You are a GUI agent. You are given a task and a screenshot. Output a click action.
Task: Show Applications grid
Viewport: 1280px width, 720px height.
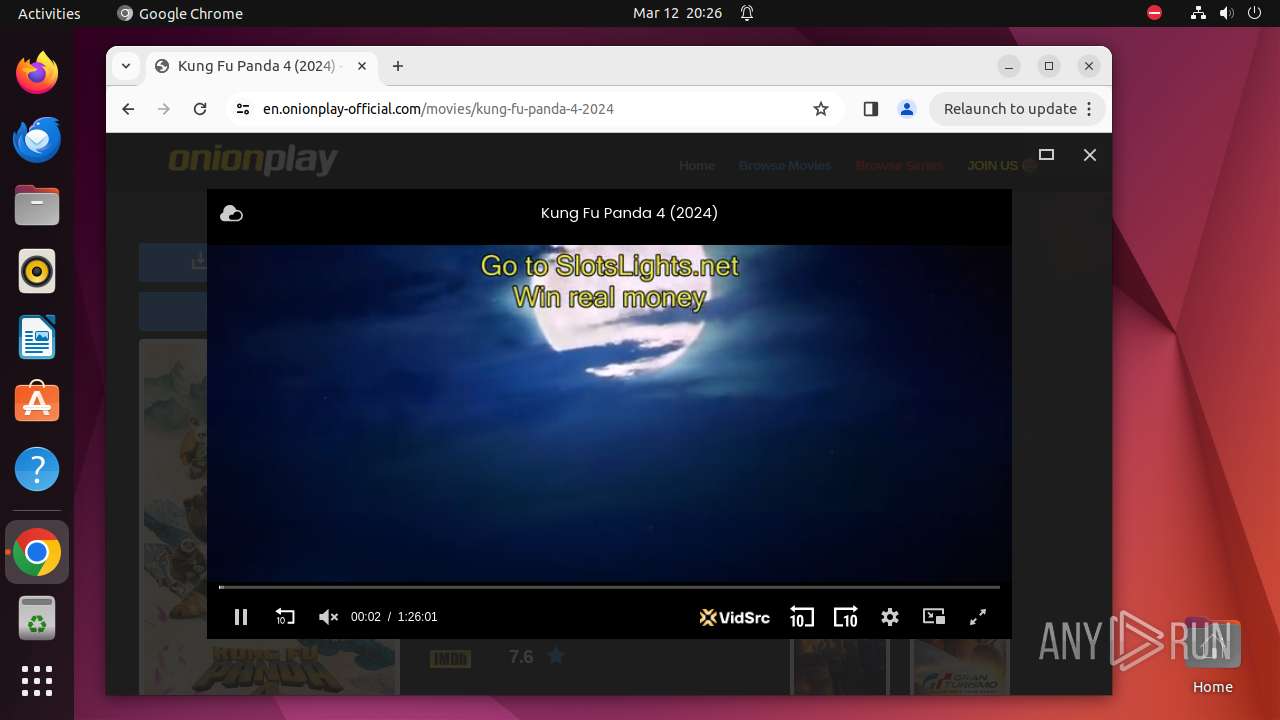(x=37, y=681)
